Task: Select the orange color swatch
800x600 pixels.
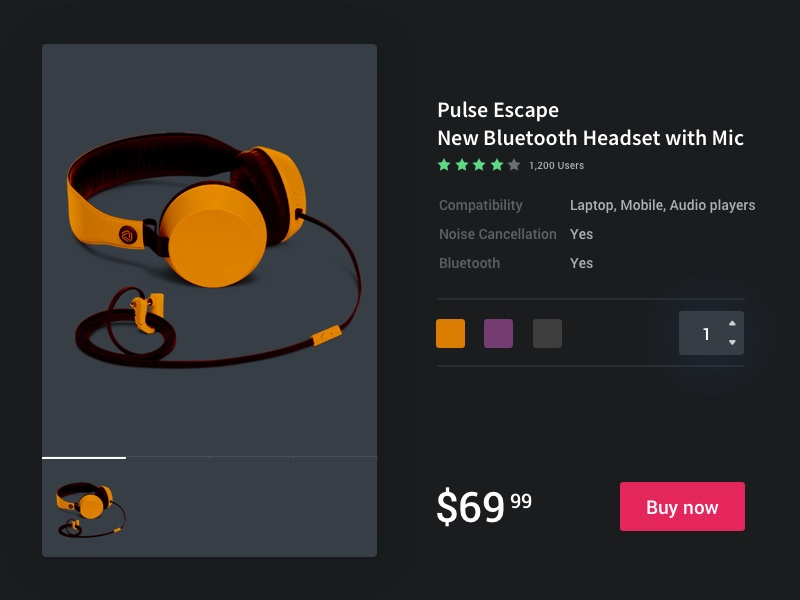Action: click(x=451, y=334)
